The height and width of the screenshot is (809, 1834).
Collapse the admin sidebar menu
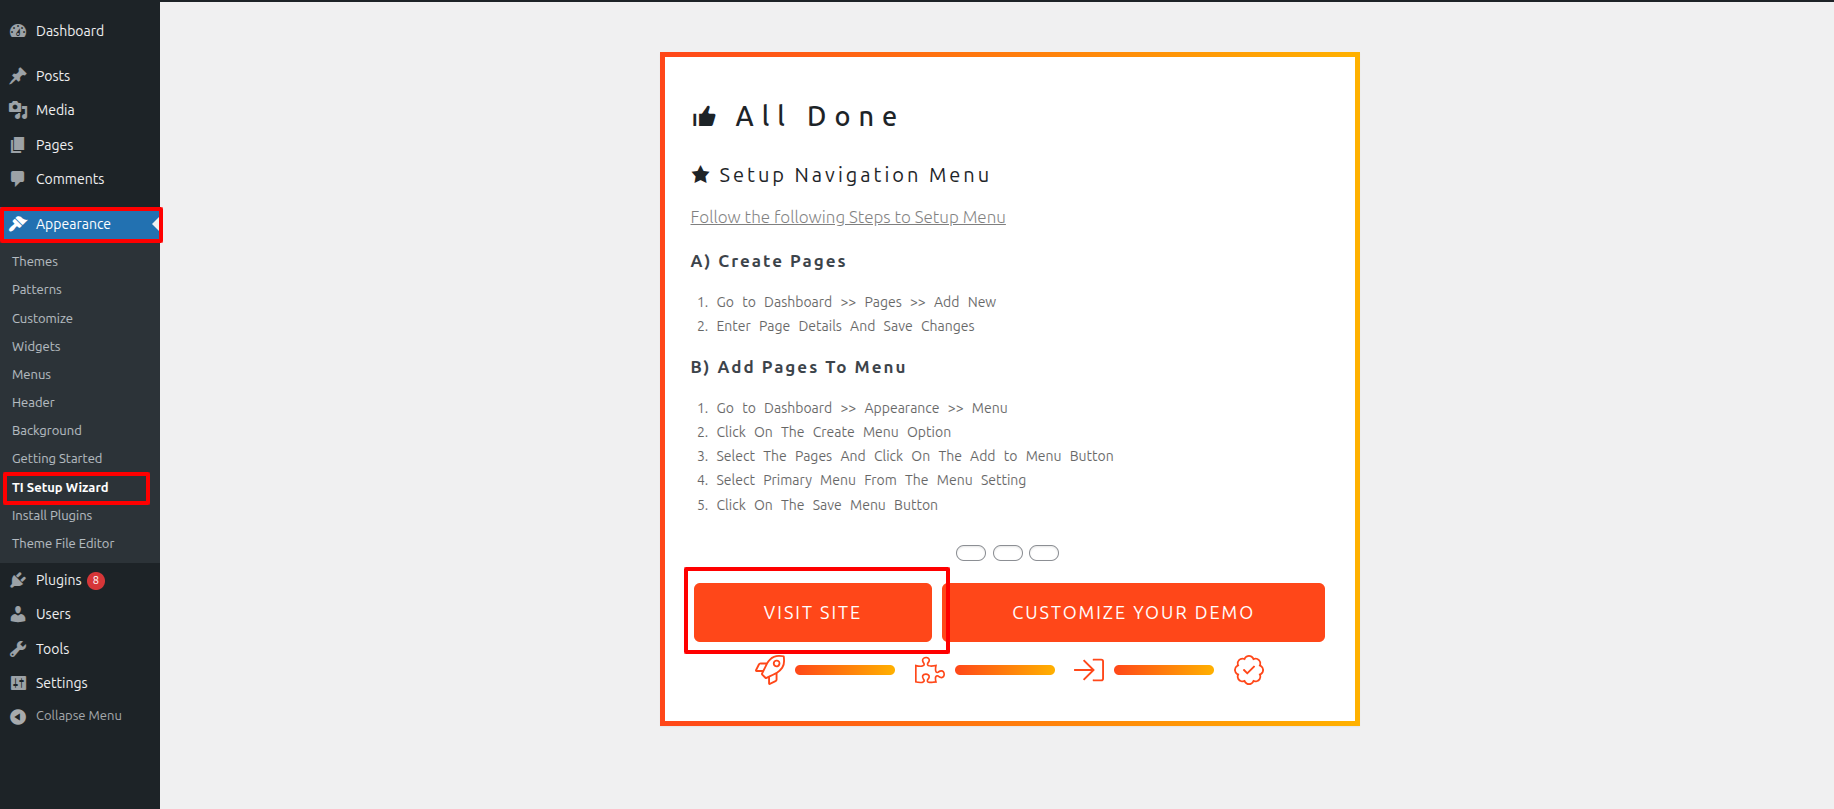tap(78, 716)
